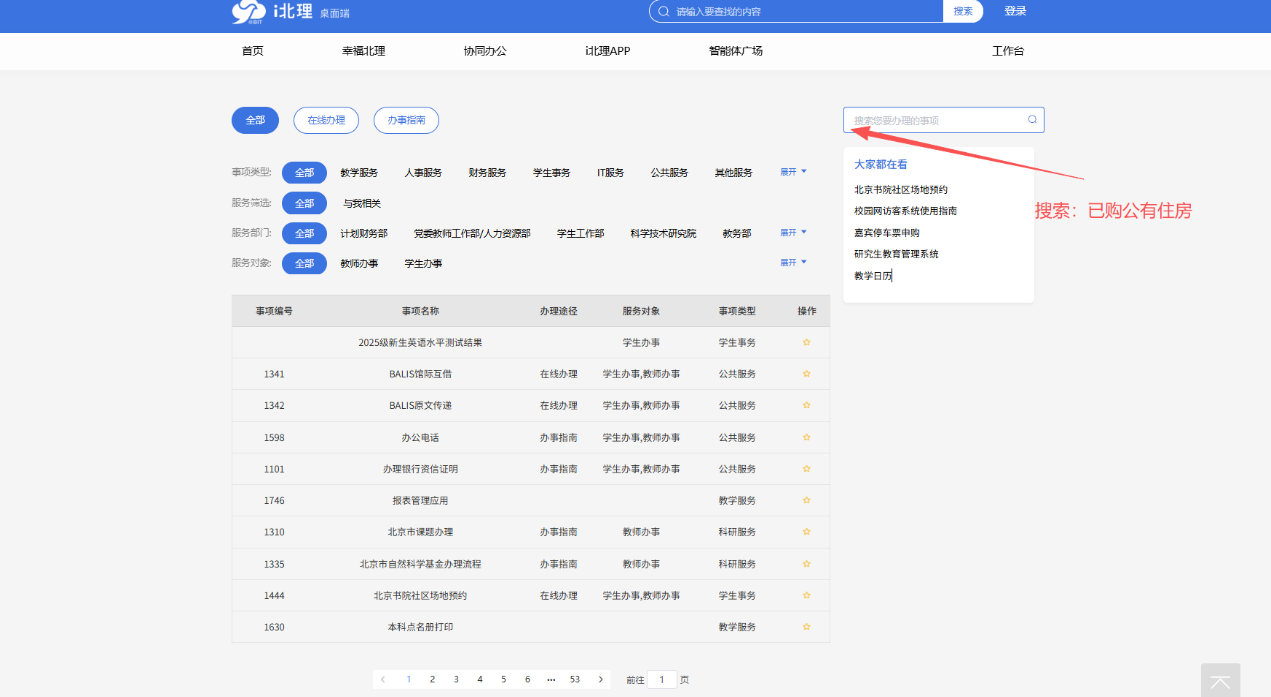The height and width of the screenshot is (697, 1271).
Task: Expand the 服务对象 filter row
Action: point(793,262)
